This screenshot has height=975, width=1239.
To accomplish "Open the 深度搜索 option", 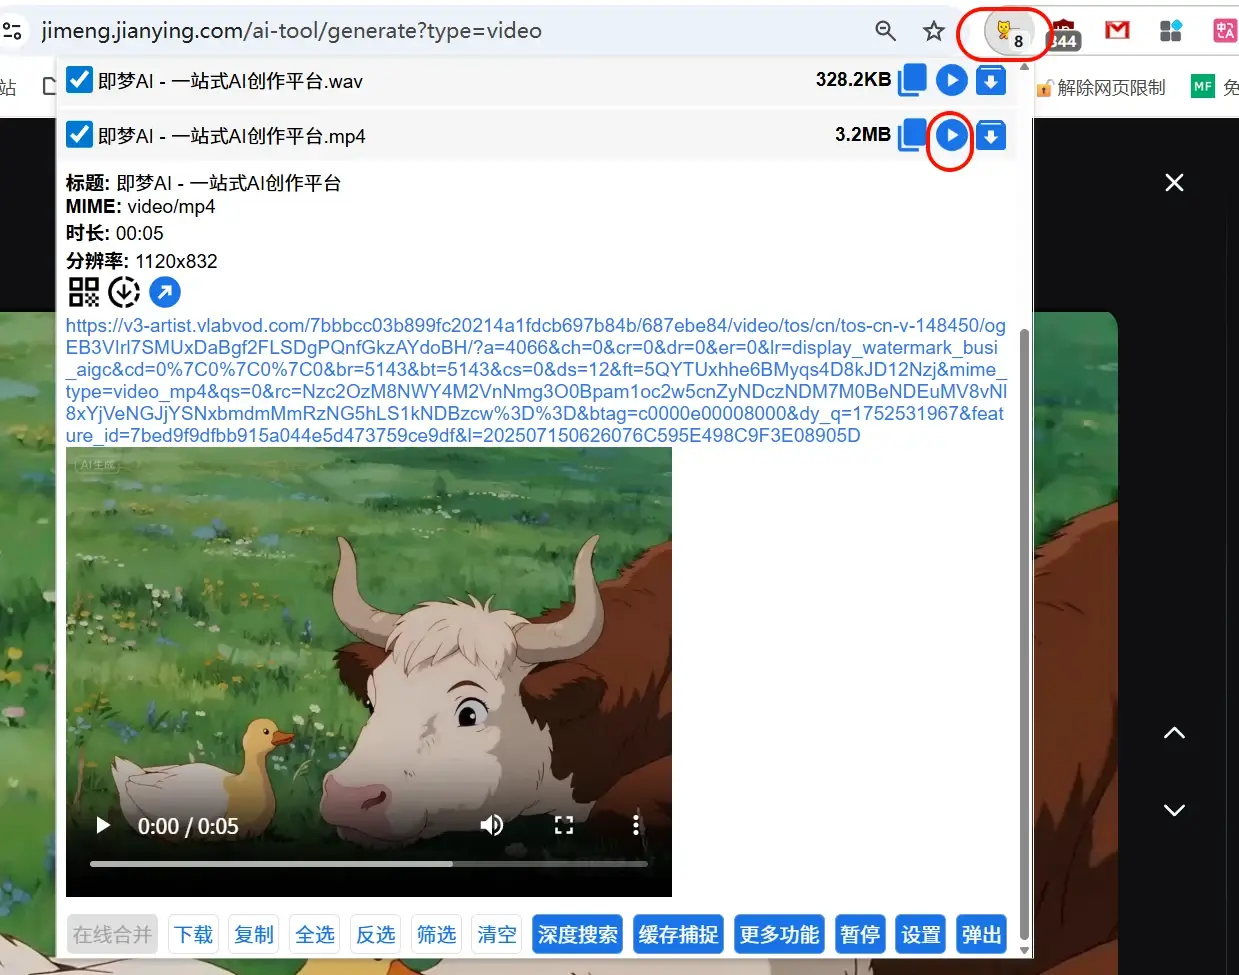I will (x=577, y=934).
